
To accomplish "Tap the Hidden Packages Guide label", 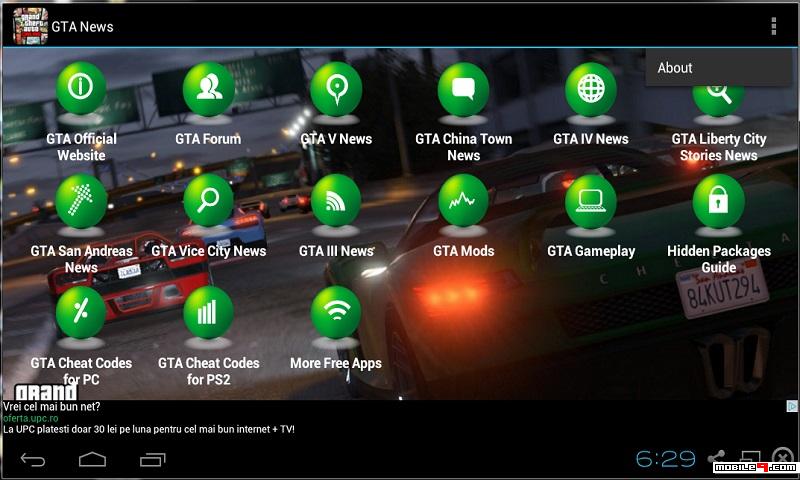I will 718,259.
